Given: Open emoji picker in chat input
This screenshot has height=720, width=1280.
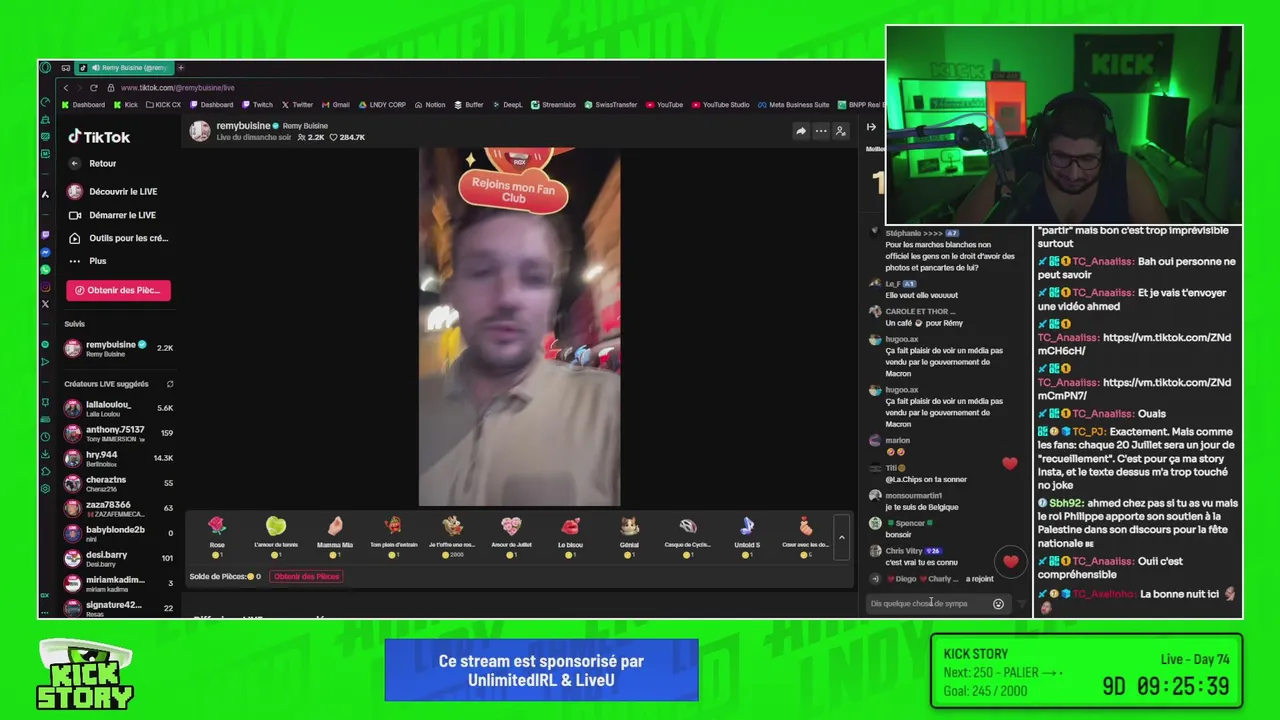Looking at the screenshot, I should tap(998, 604).
